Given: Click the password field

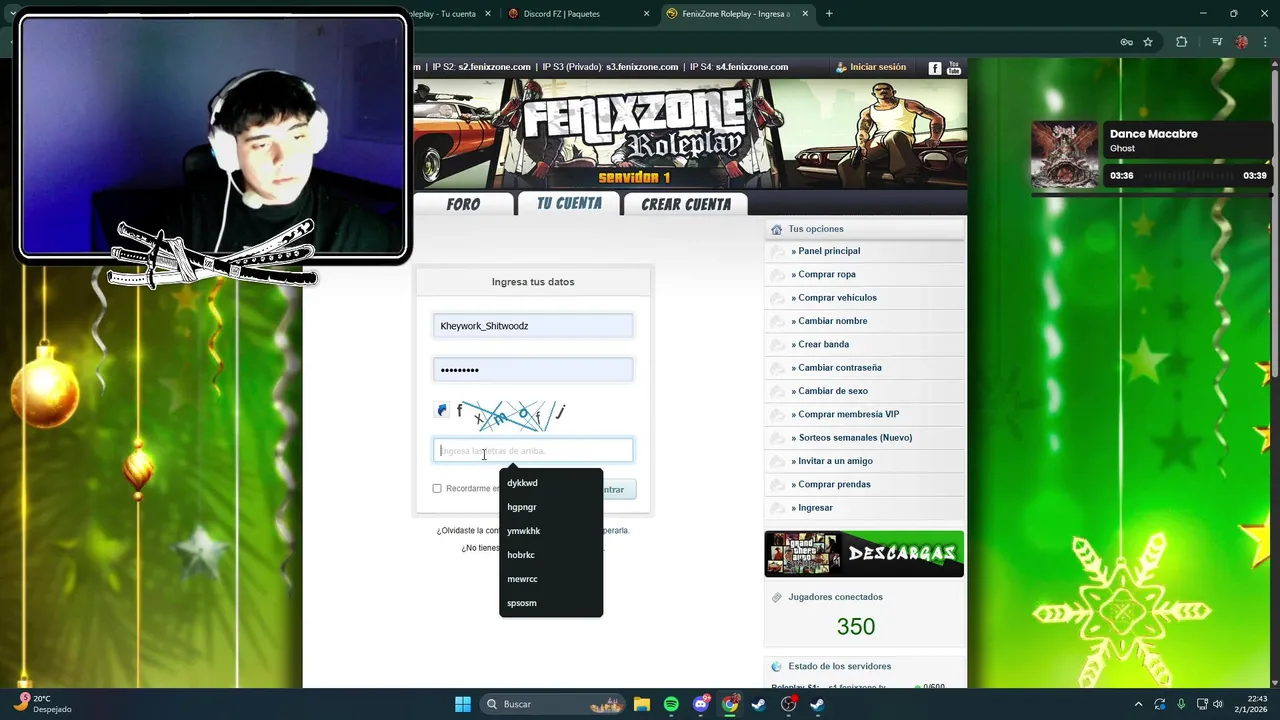Looking at the screenshot, I should click(533, 370).
